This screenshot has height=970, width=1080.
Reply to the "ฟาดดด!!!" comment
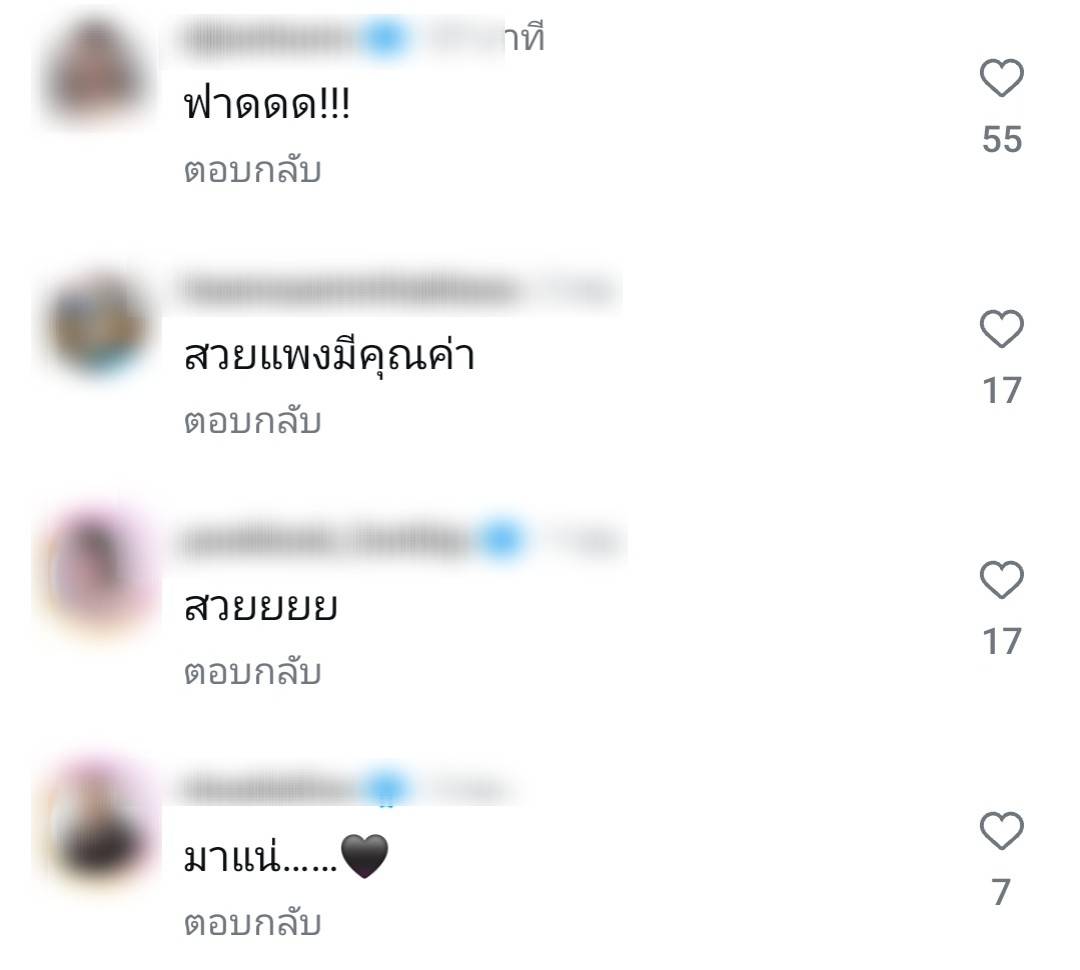[253, 170]
